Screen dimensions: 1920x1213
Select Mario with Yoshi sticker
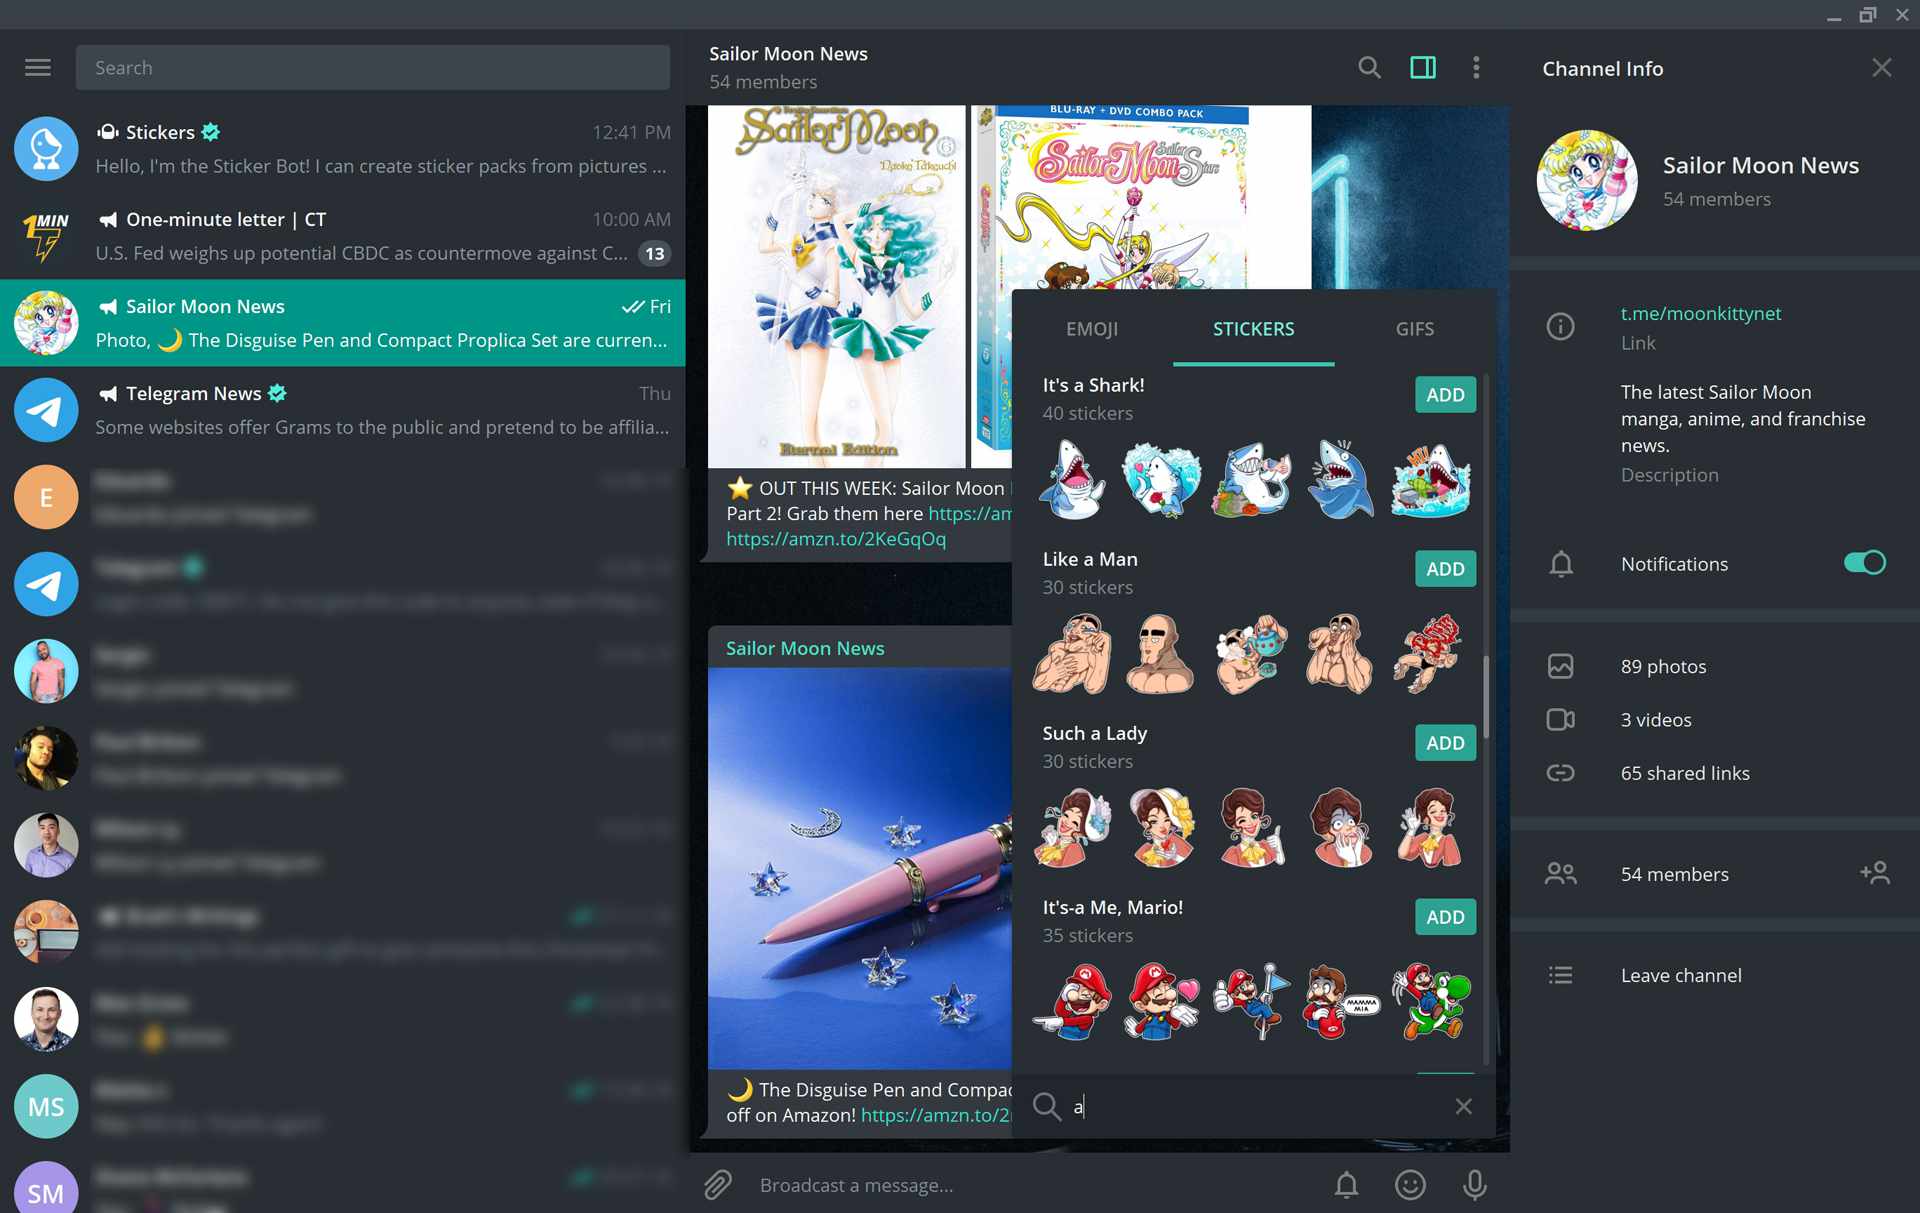(1431, 1002)
